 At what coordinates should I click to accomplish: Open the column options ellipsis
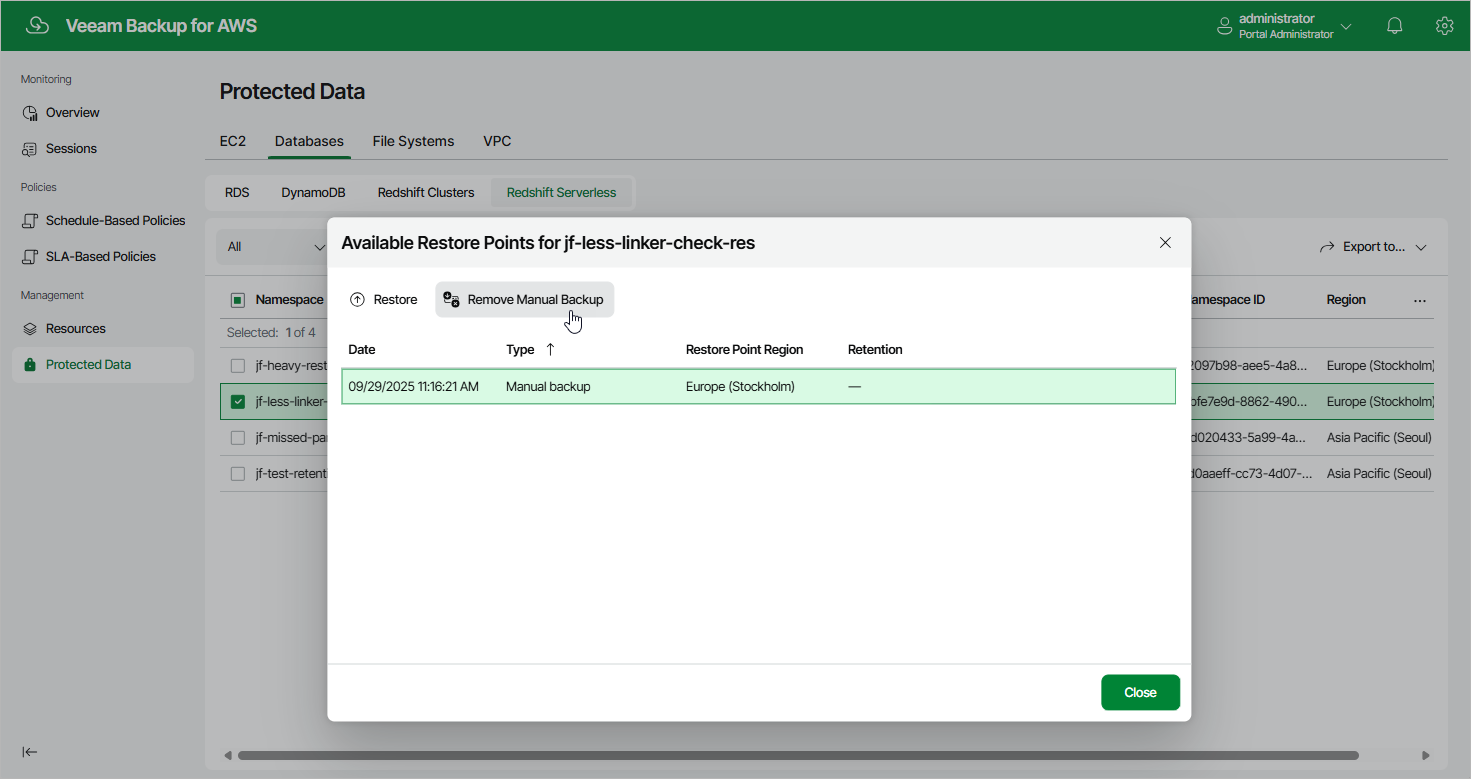tap(1420, 300)
